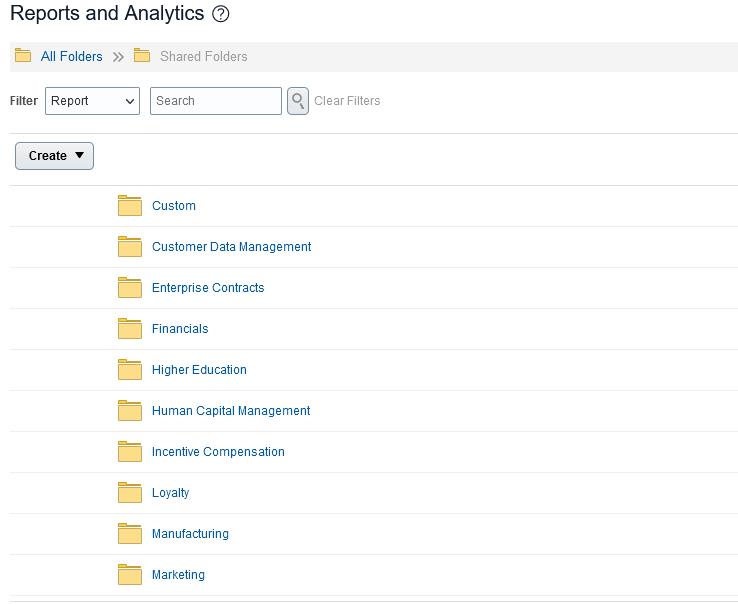
Task: Click the All Folders breadcrumb folder icon
Action: [23, 56]
